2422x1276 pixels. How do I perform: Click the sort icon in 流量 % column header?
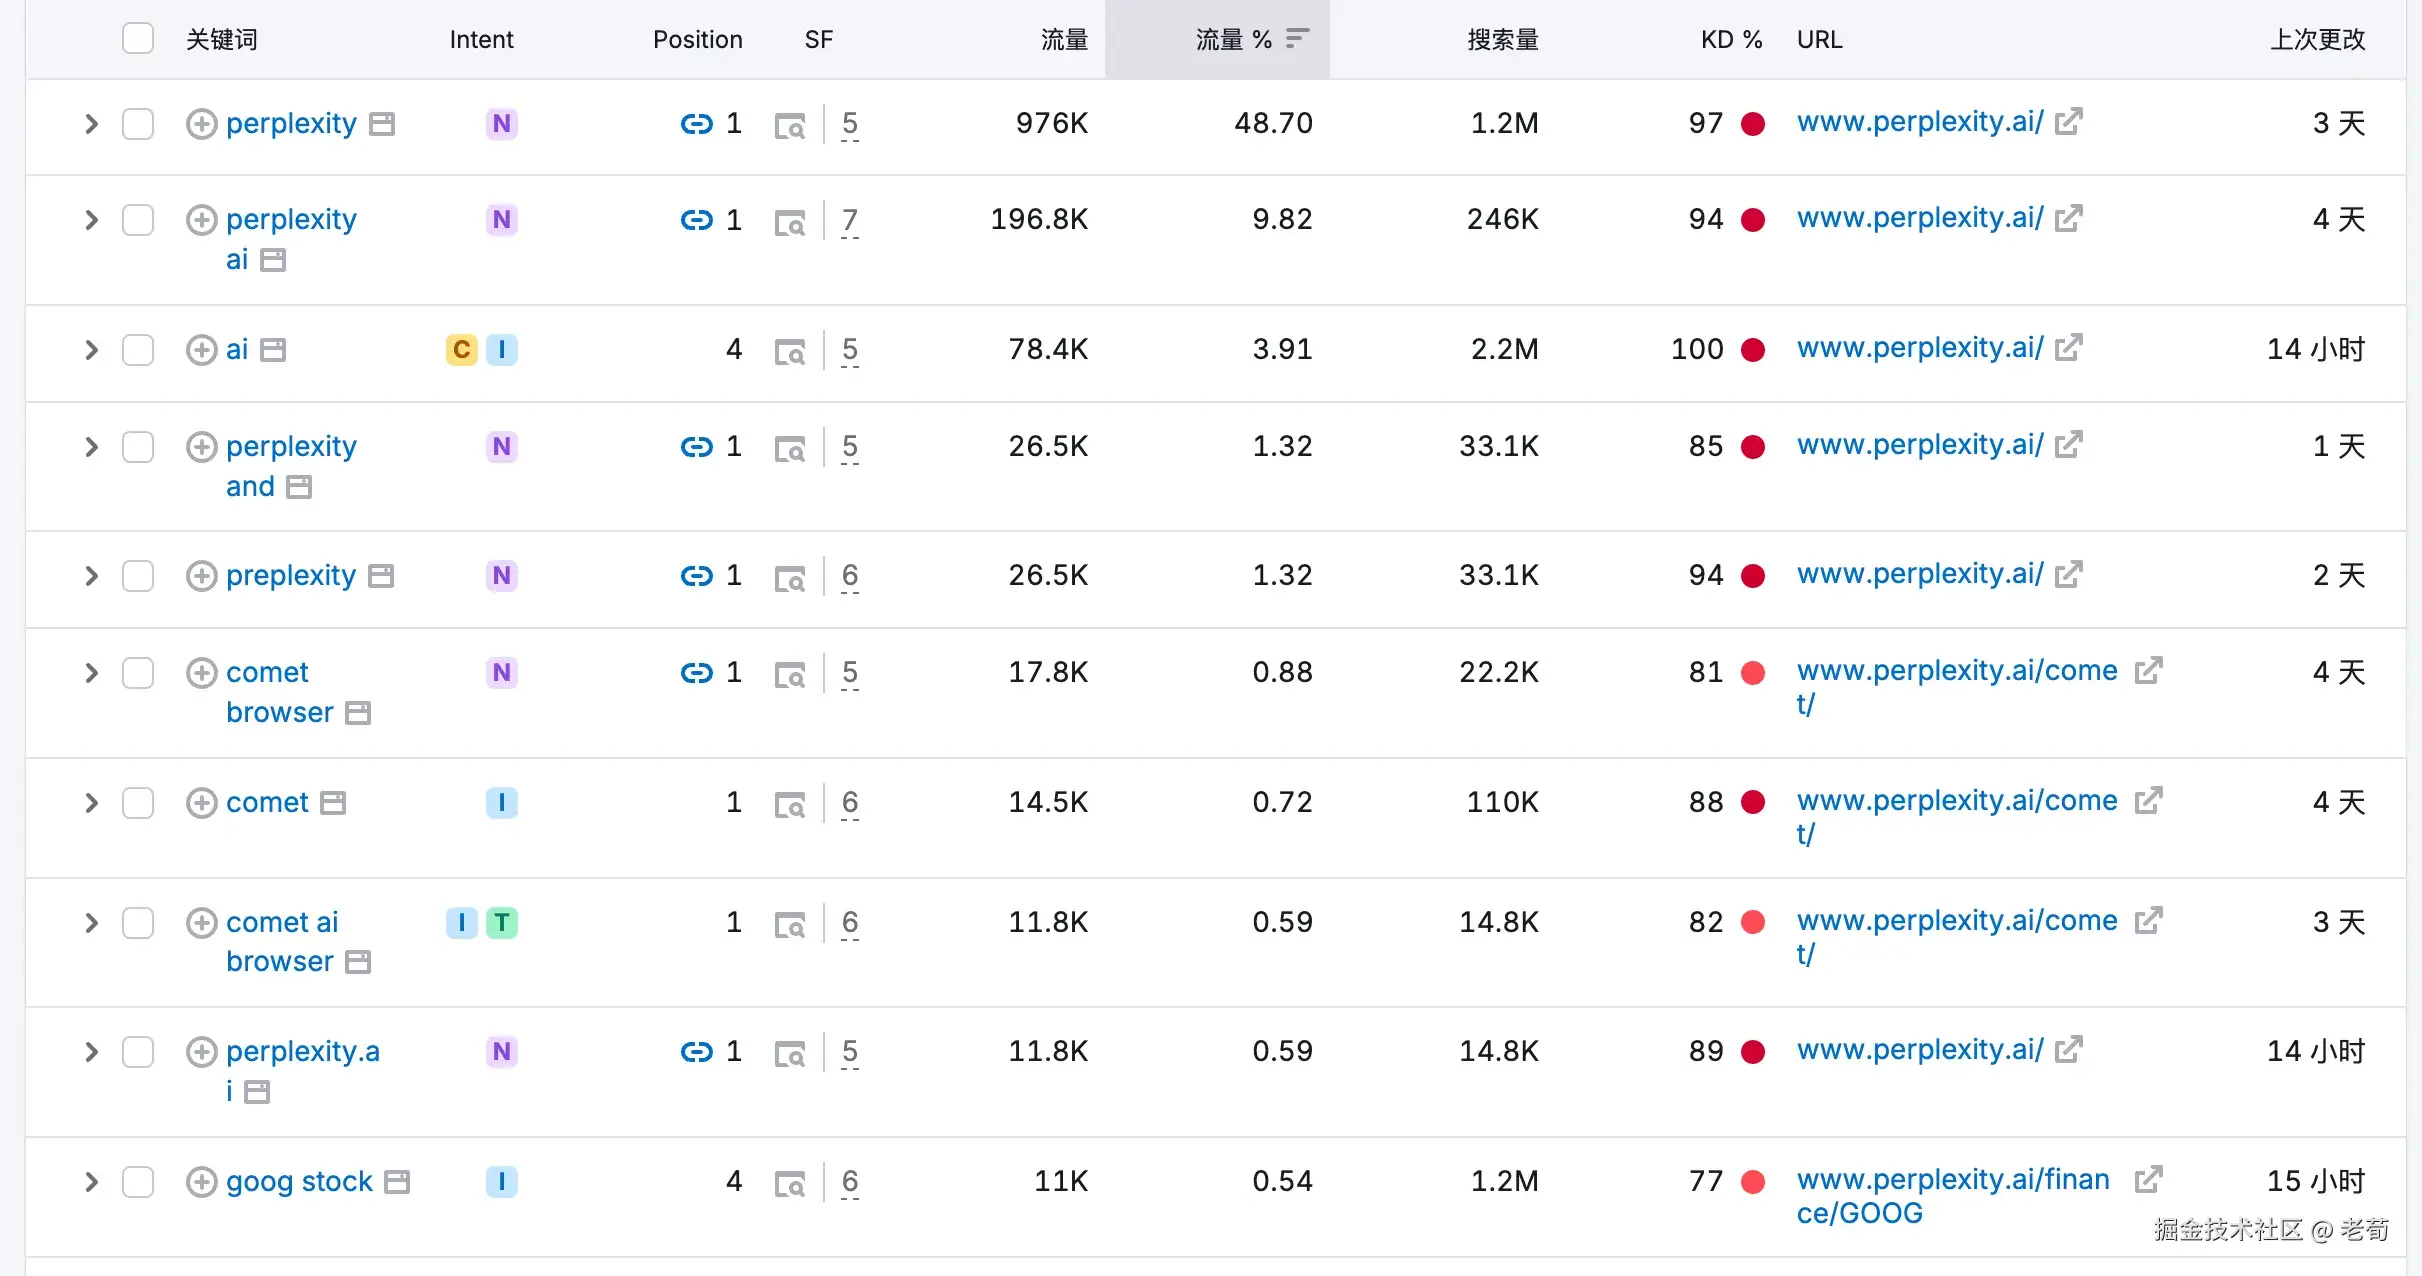coord(1297,39)
